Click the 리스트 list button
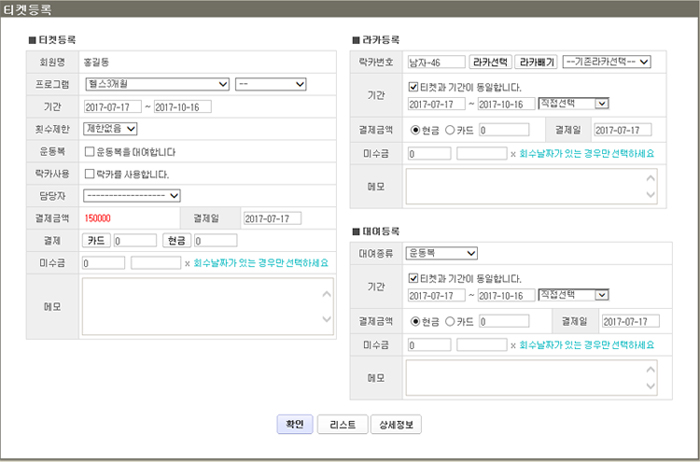The width and height of the screenshot is (700, 462). (342, 424)
